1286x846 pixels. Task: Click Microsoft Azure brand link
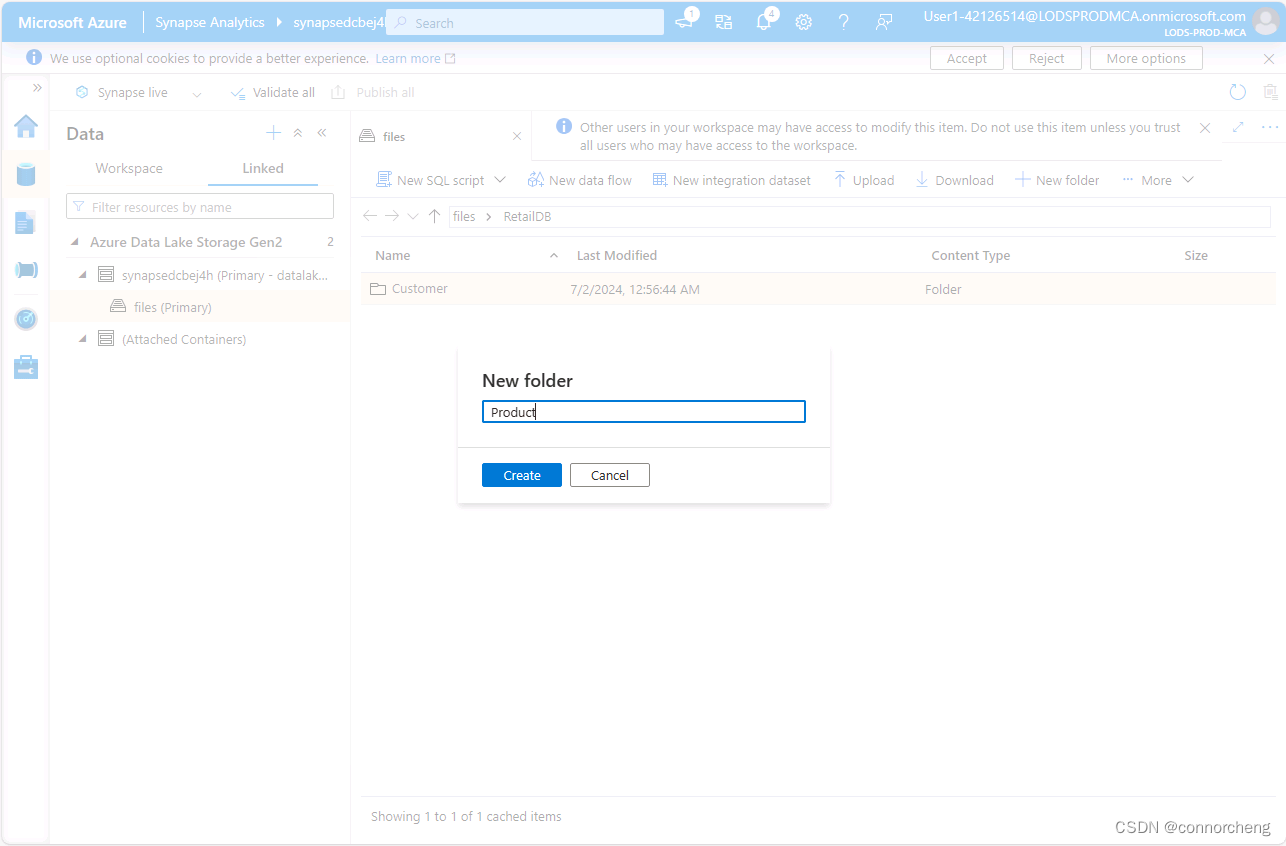pos(72,22)
